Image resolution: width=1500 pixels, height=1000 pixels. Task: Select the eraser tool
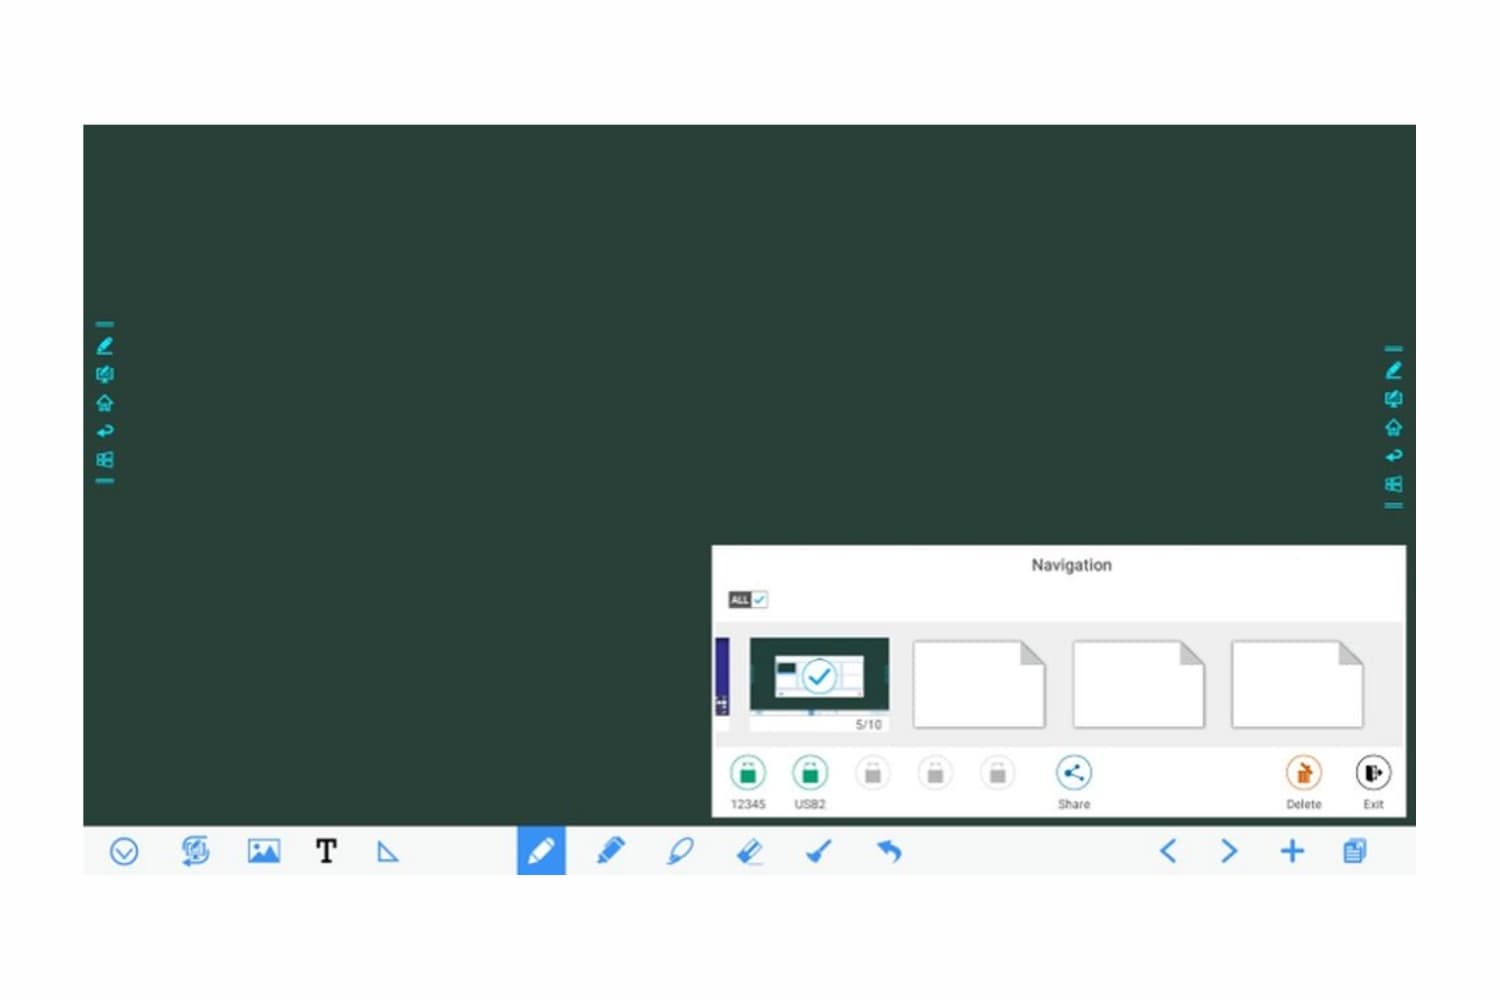click(x=750, y=851)
